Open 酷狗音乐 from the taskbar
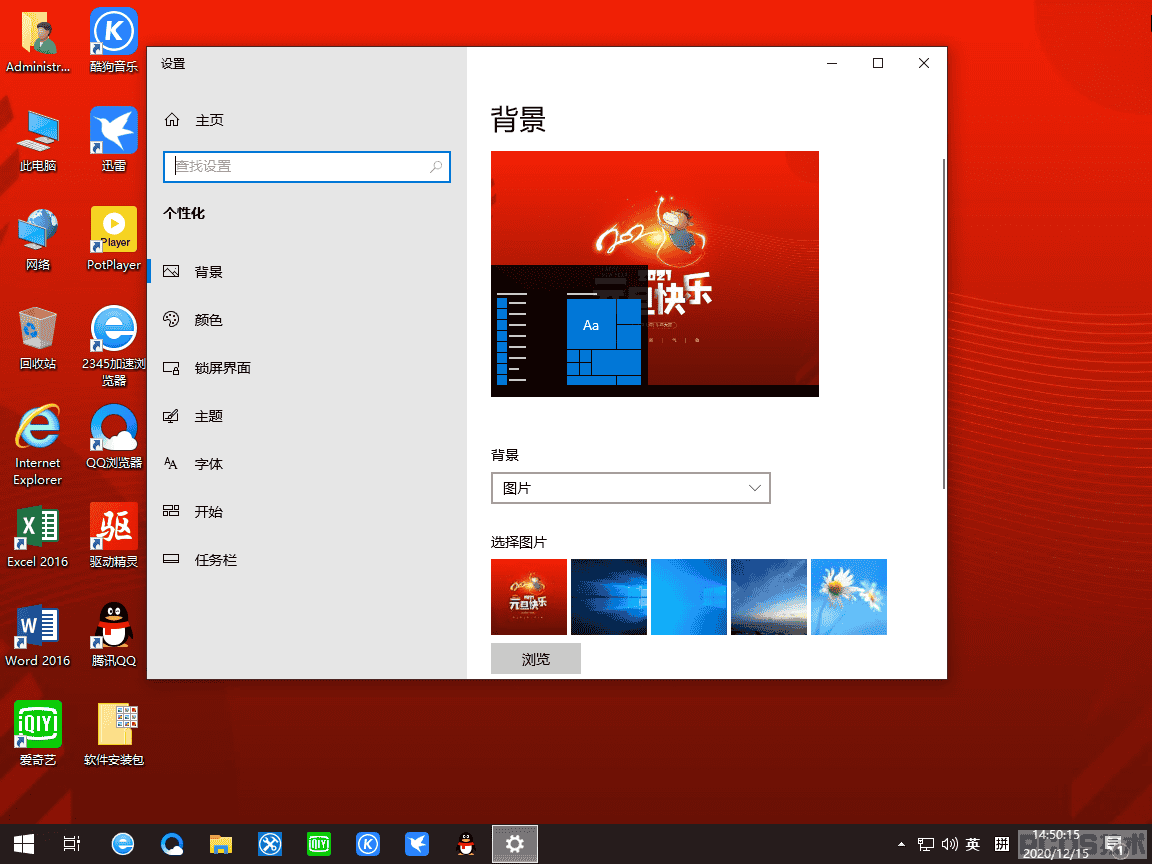 [x=367, y=844]
